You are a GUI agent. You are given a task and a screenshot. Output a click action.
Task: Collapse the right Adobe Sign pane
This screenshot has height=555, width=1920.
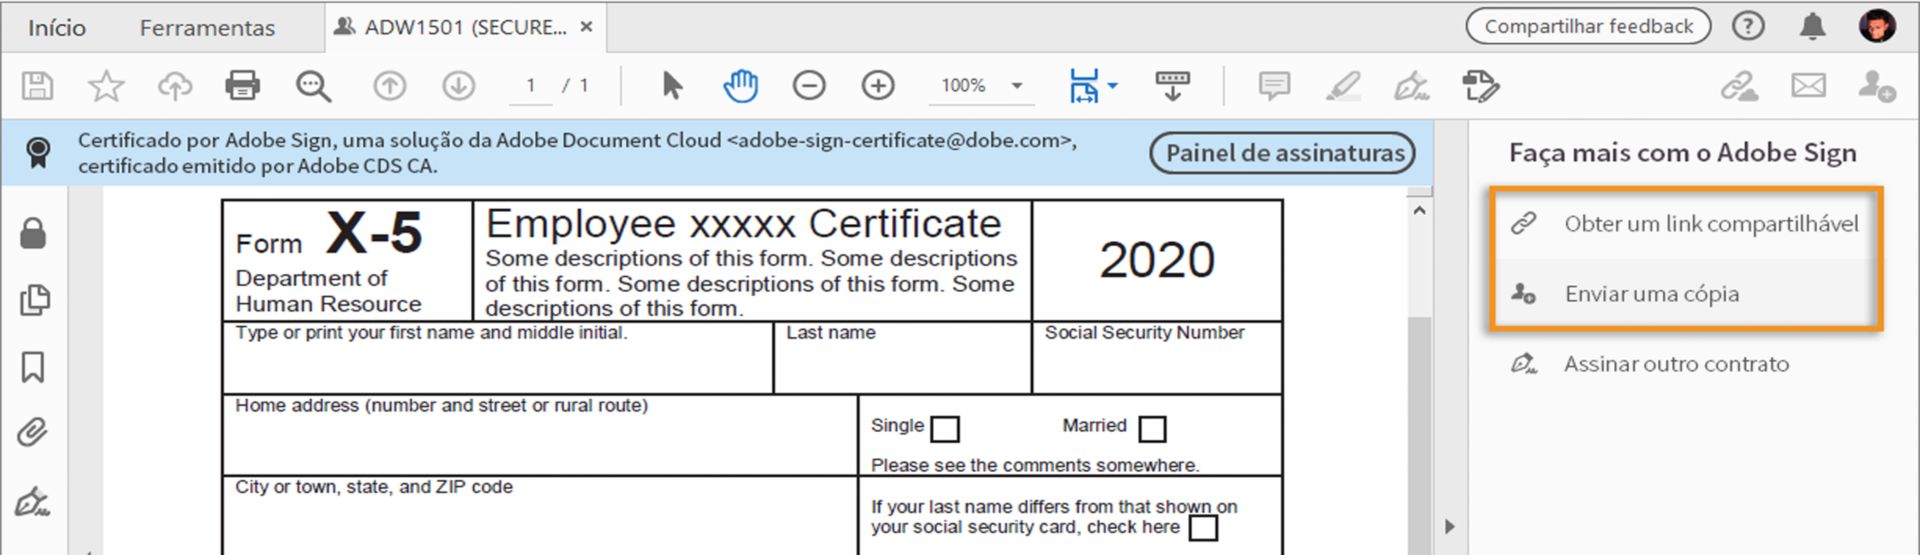(x=1450, y=527)
